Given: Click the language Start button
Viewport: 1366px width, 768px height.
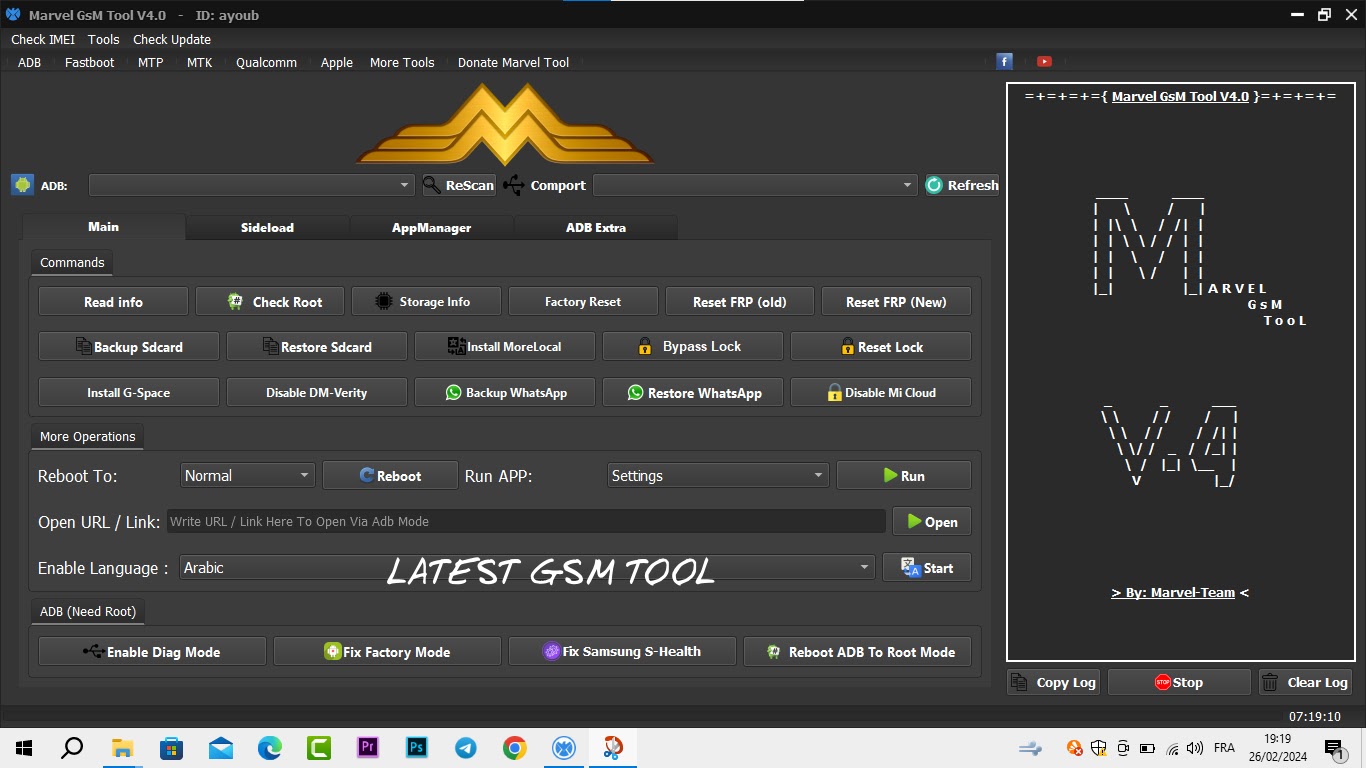Looking at the screenshot, I should [927, 568].
